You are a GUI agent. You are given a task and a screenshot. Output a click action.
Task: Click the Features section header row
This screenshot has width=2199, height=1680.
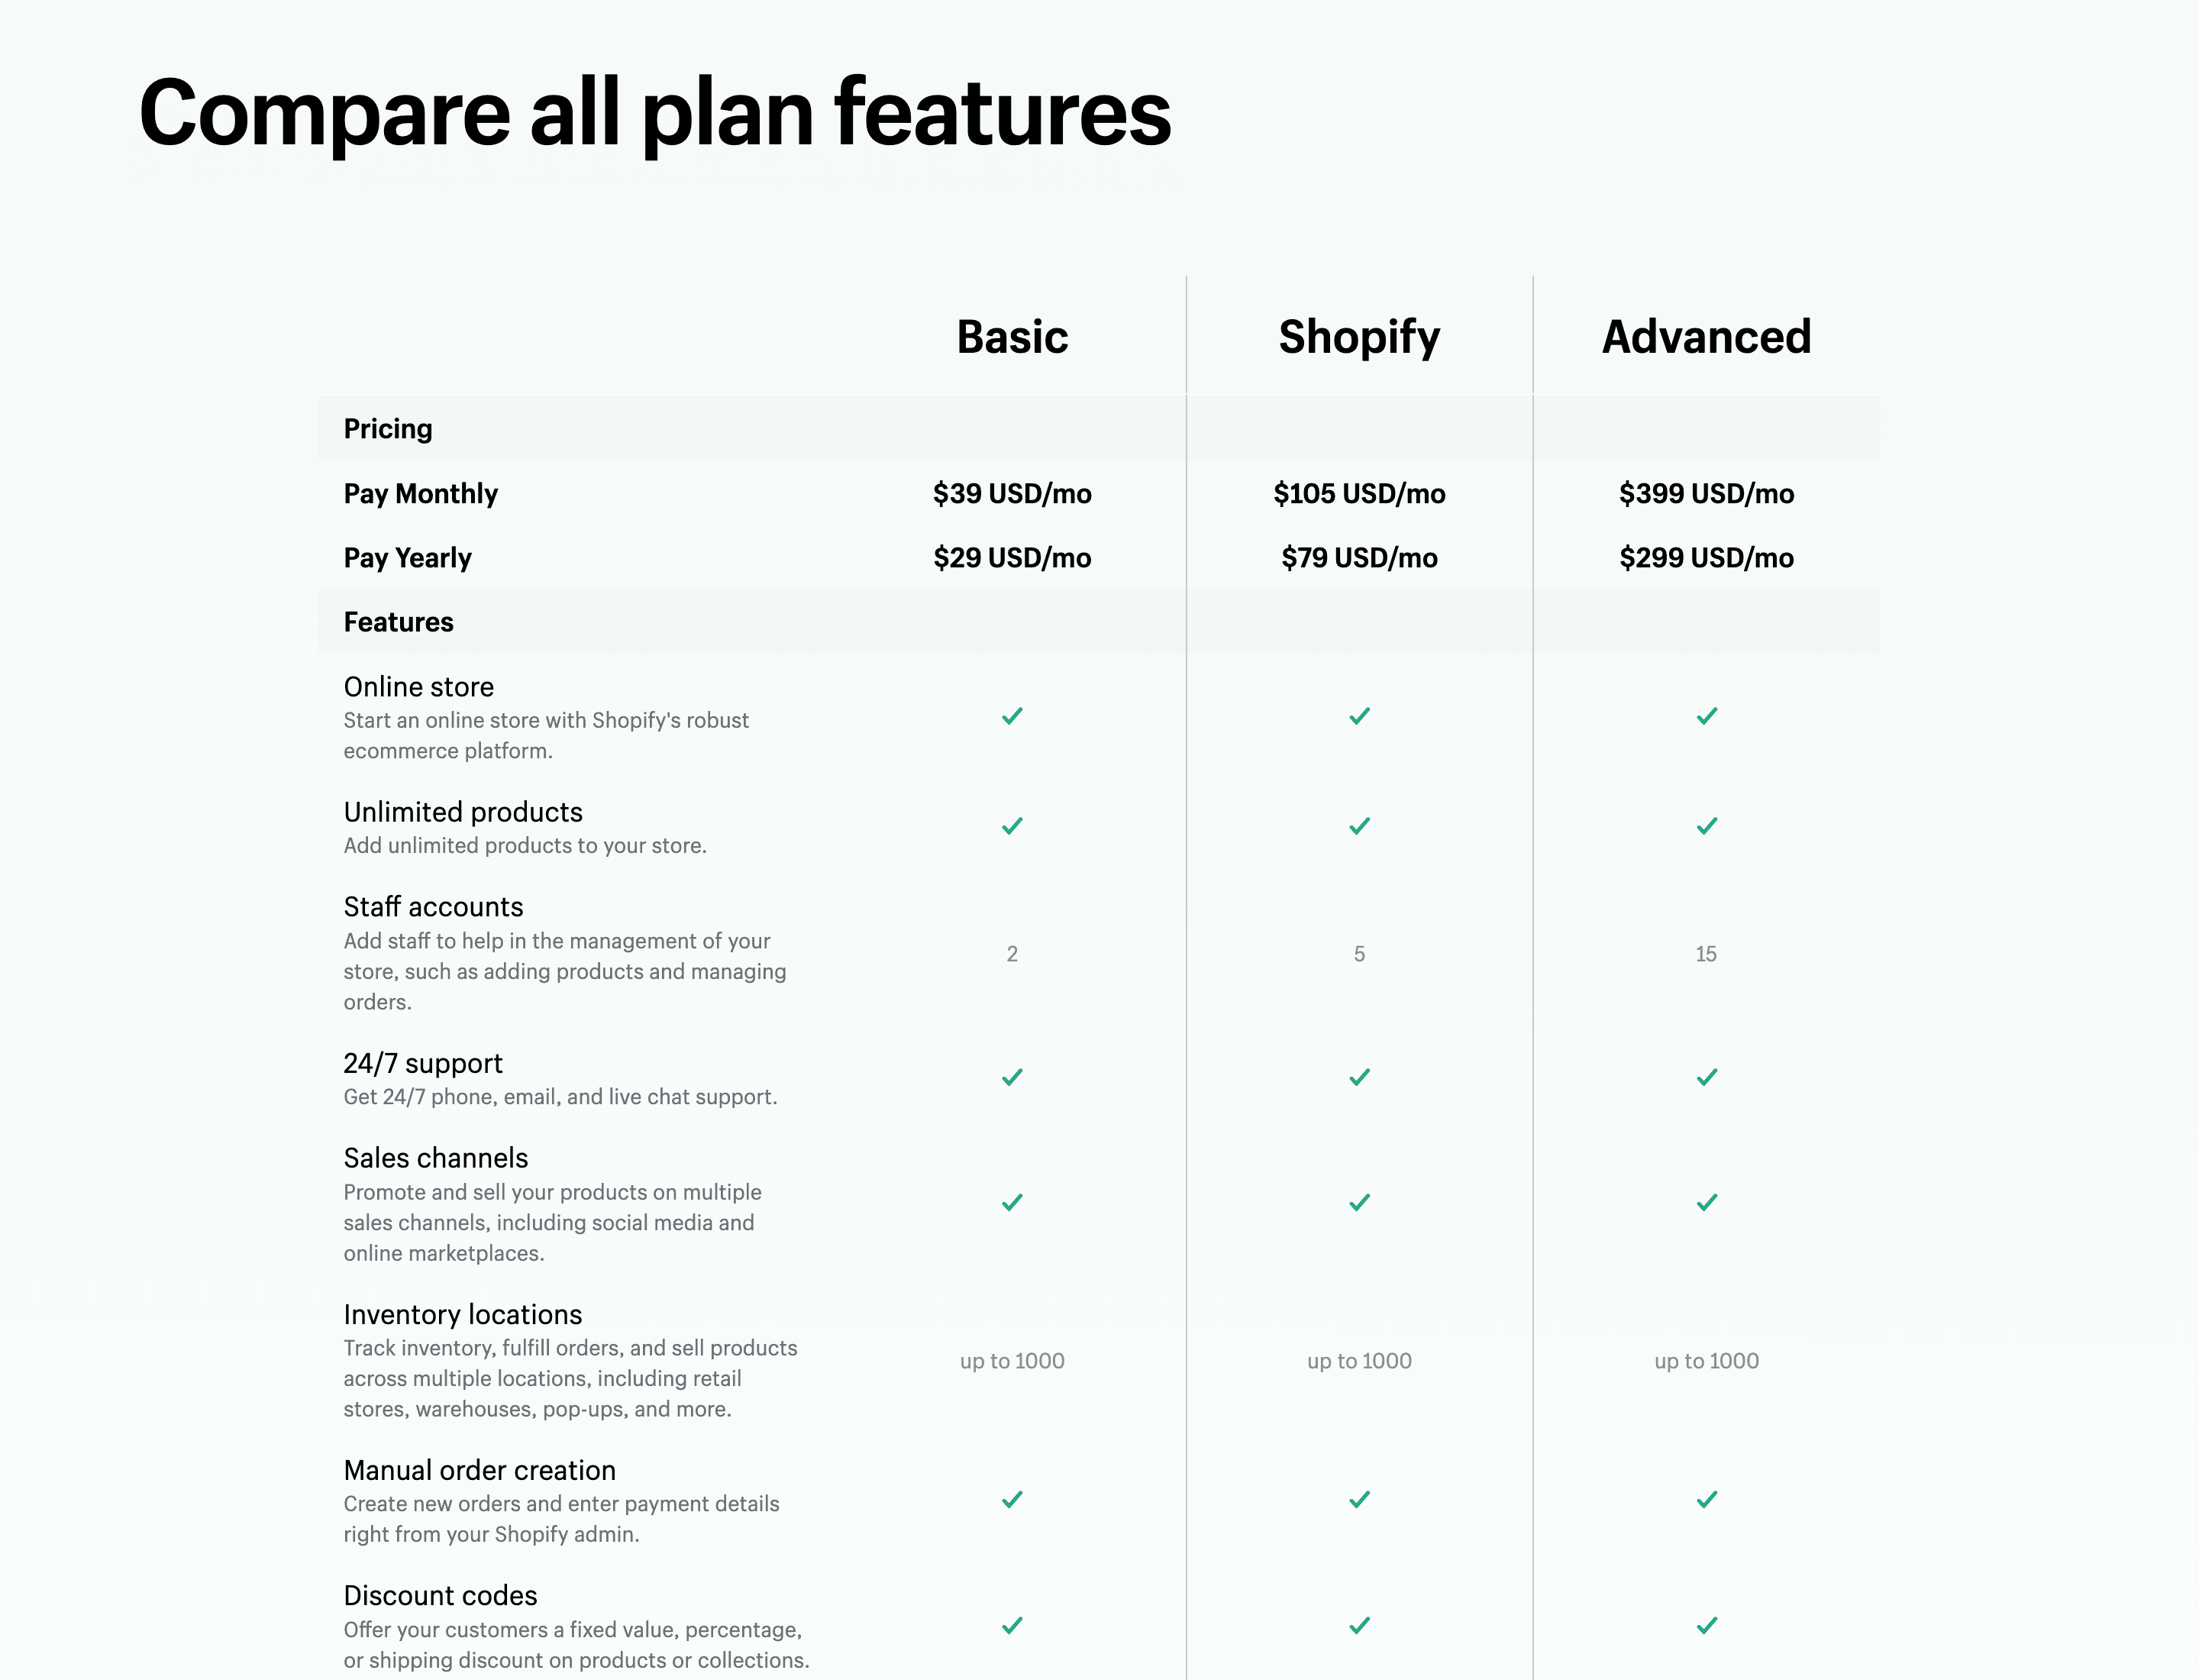(398, 622)
